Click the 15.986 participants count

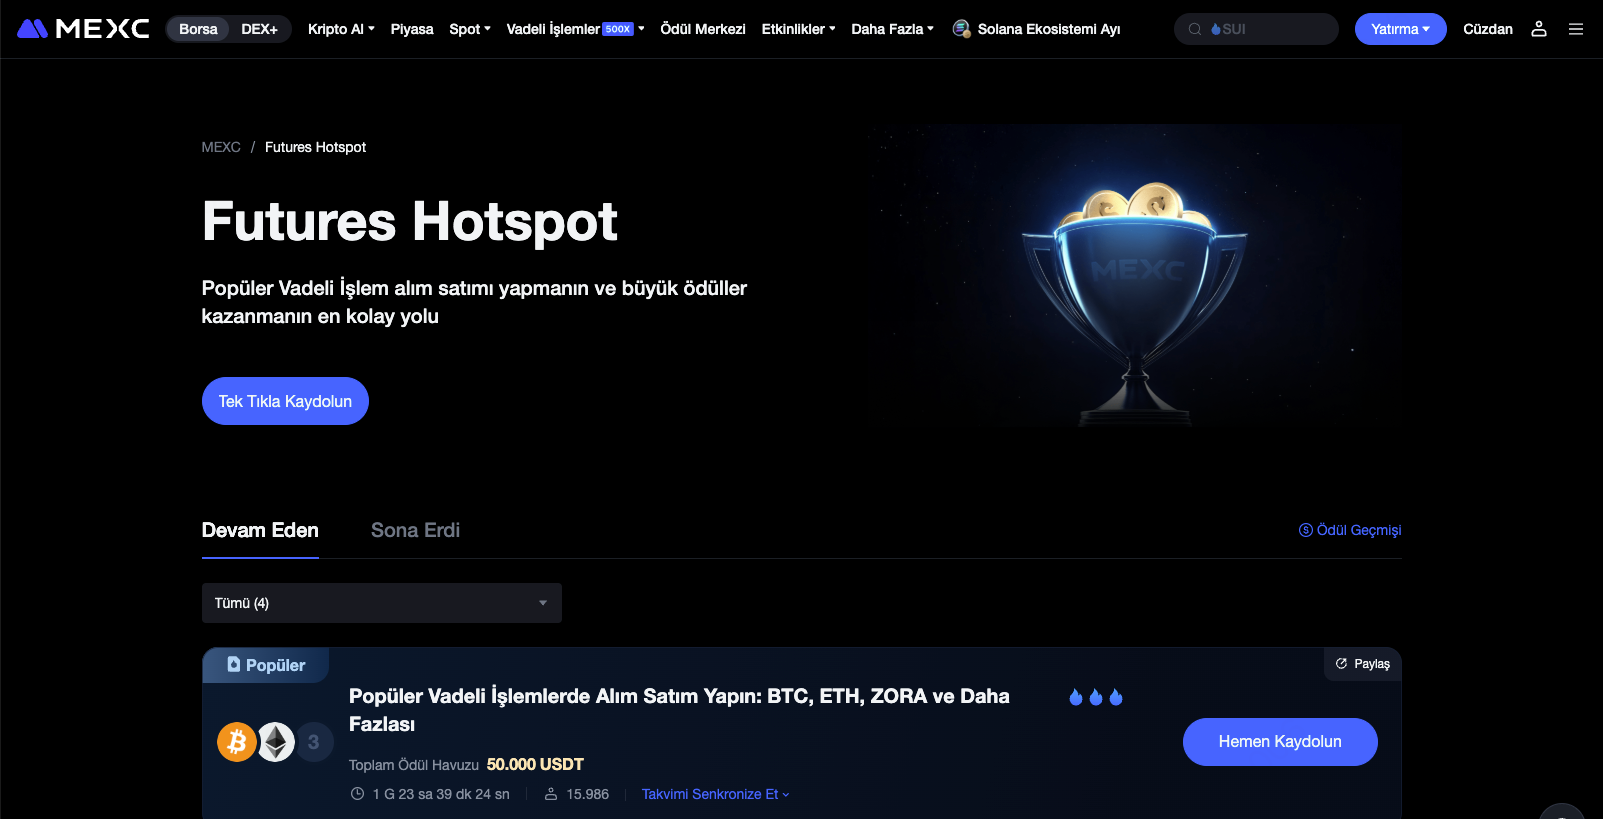tap(588, 794)
